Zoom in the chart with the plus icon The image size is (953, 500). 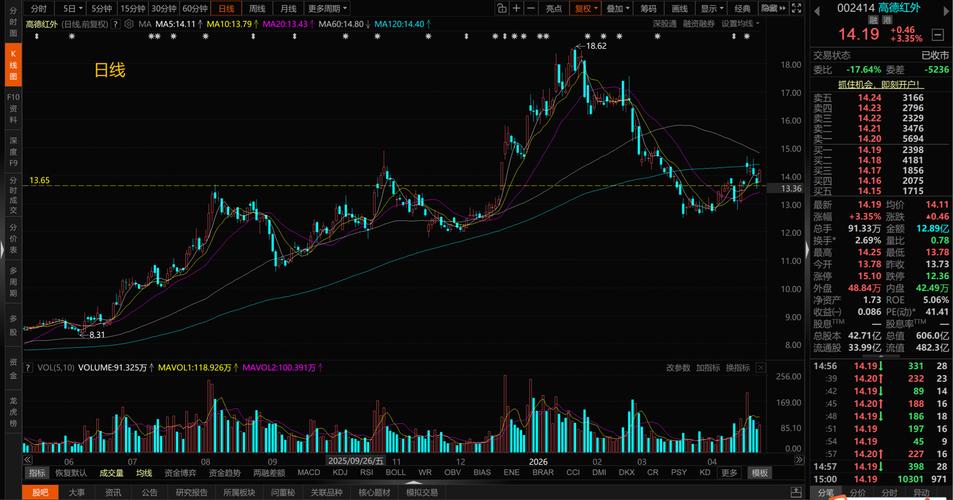click(516, 9)
